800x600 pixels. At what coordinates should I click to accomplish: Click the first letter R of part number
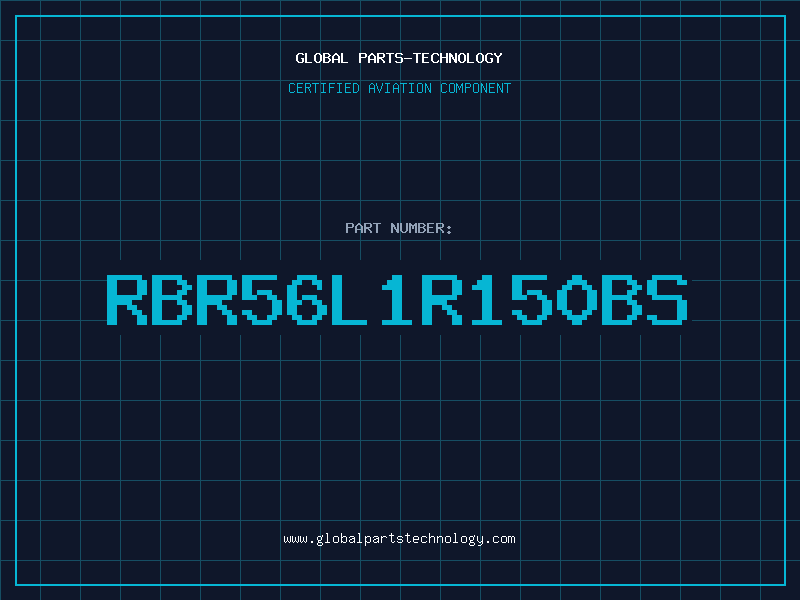[x=127, y=300]
